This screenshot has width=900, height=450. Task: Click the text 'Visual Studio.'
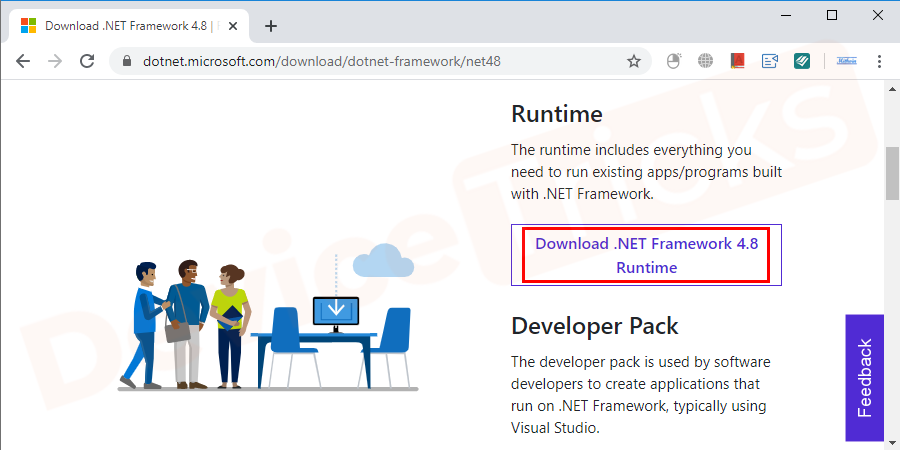(555, 428)
